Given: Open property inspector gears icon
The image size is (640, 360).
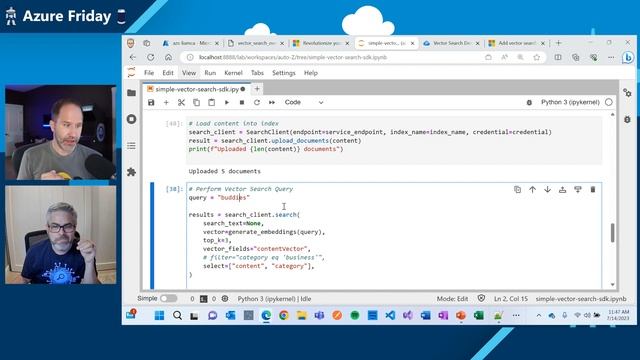Looking at the screenshot, I should (x=627, y=93).
